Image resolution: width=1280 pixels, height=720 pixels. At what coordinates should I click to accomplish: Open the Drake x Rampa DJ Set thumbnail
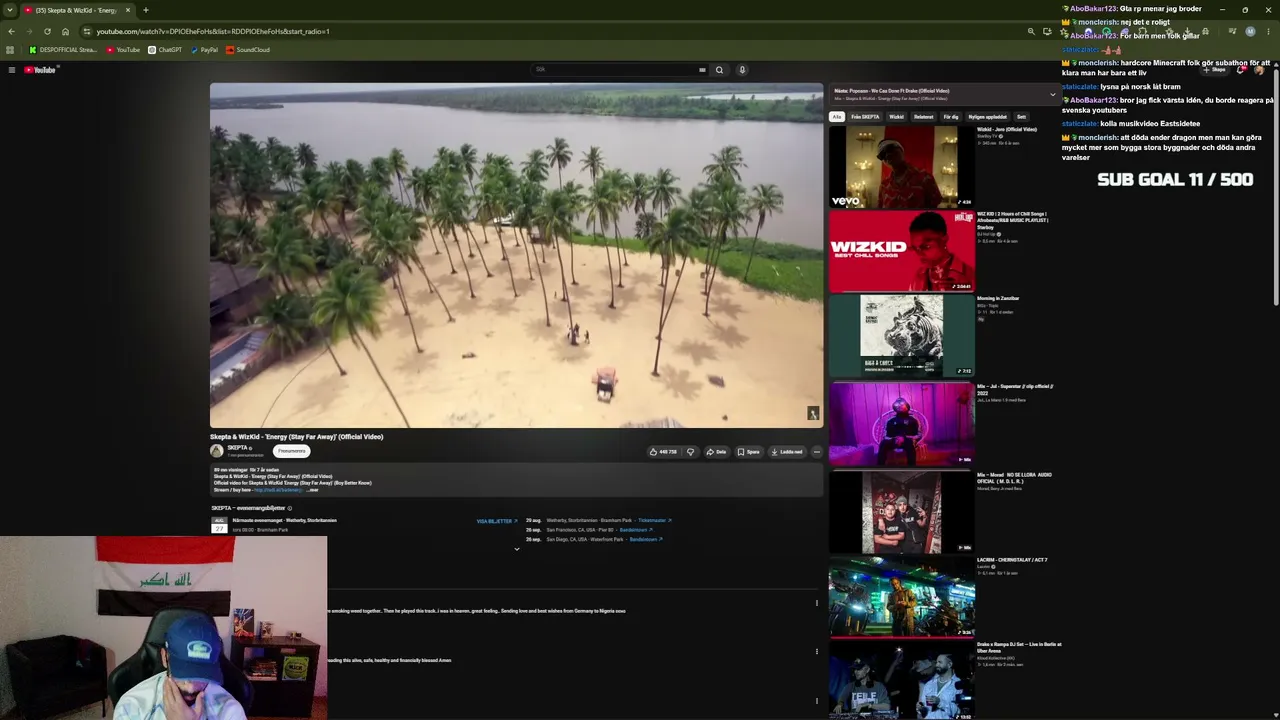[x=901, y=681]
